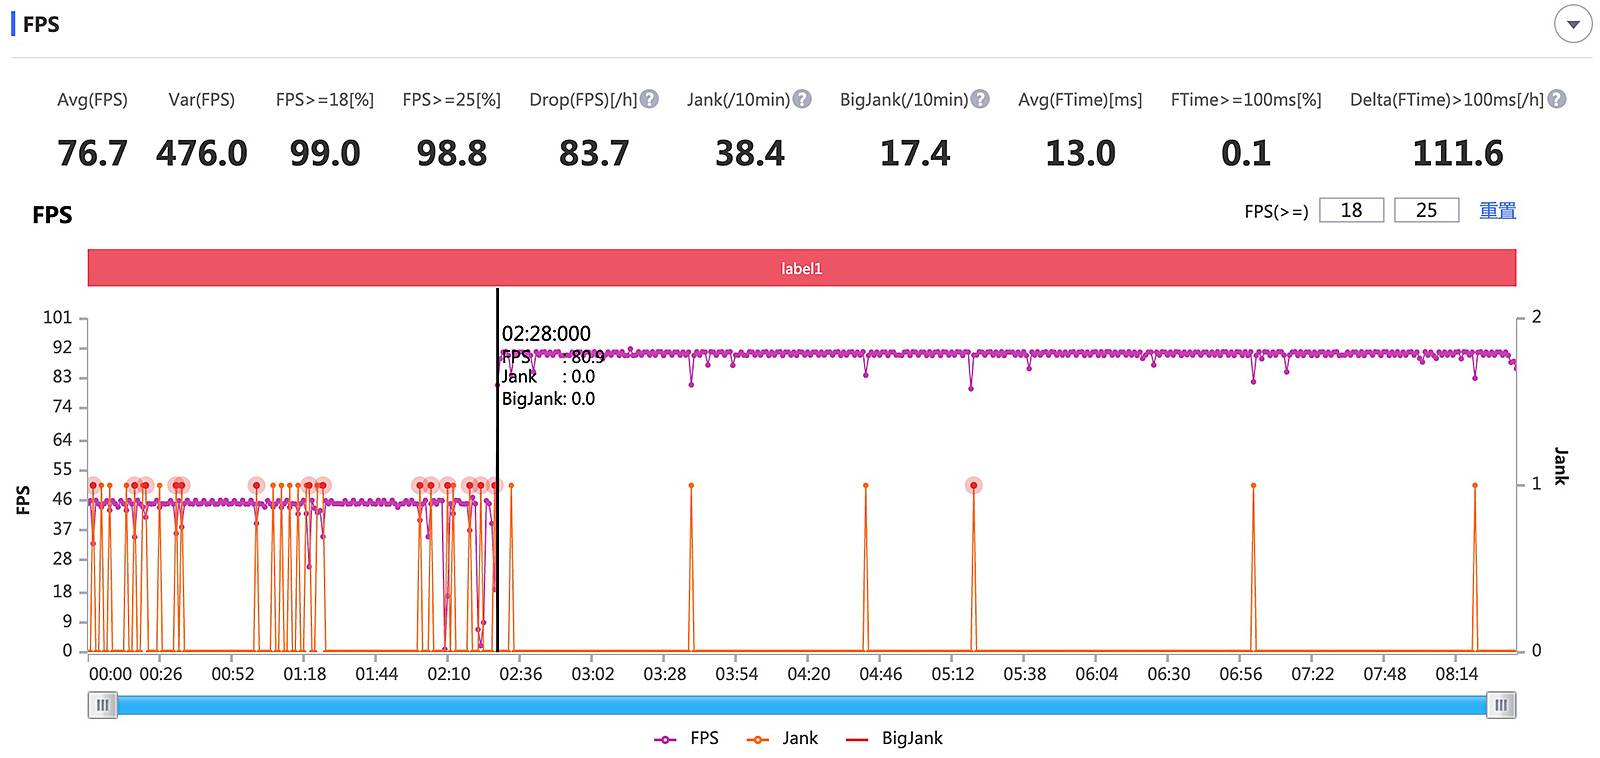The width and height of the screenshot is (1600, 758).
Task: Focus the FPS threshold field showing 18
Action: click(x=1351, y=211)
